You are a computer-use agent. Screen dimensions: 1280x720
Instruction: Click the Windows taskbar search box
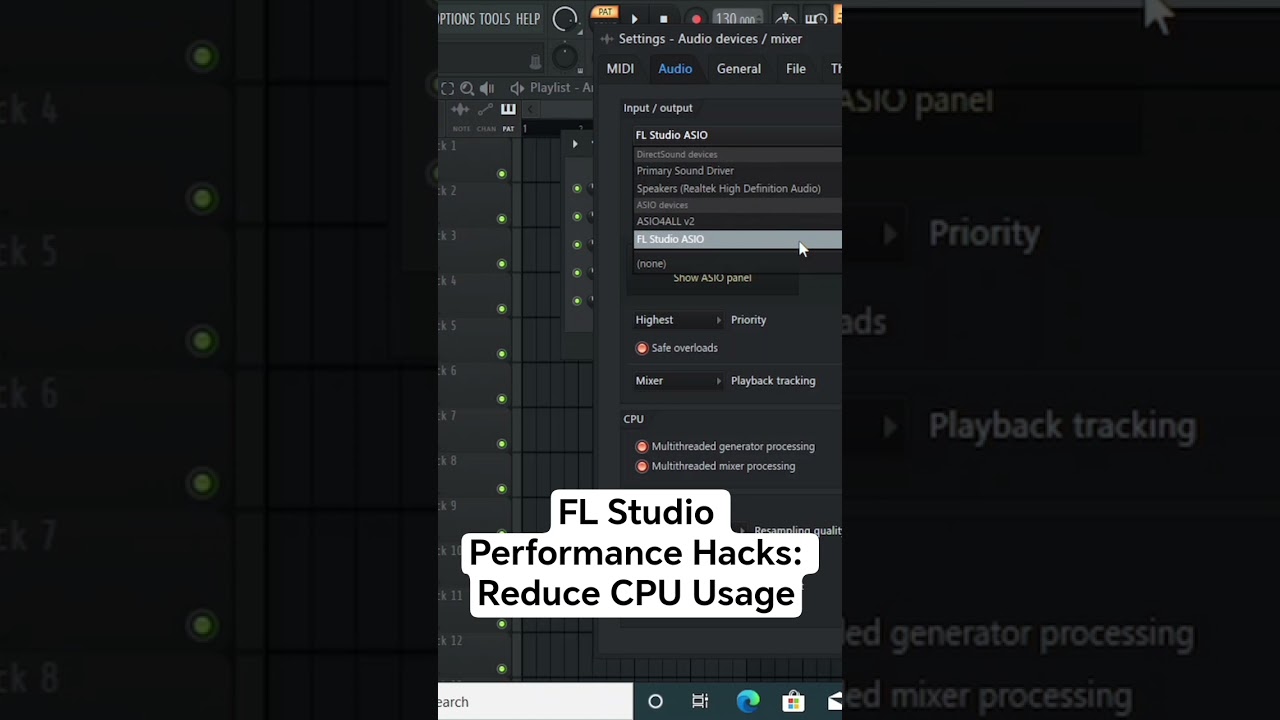[535, 702]
